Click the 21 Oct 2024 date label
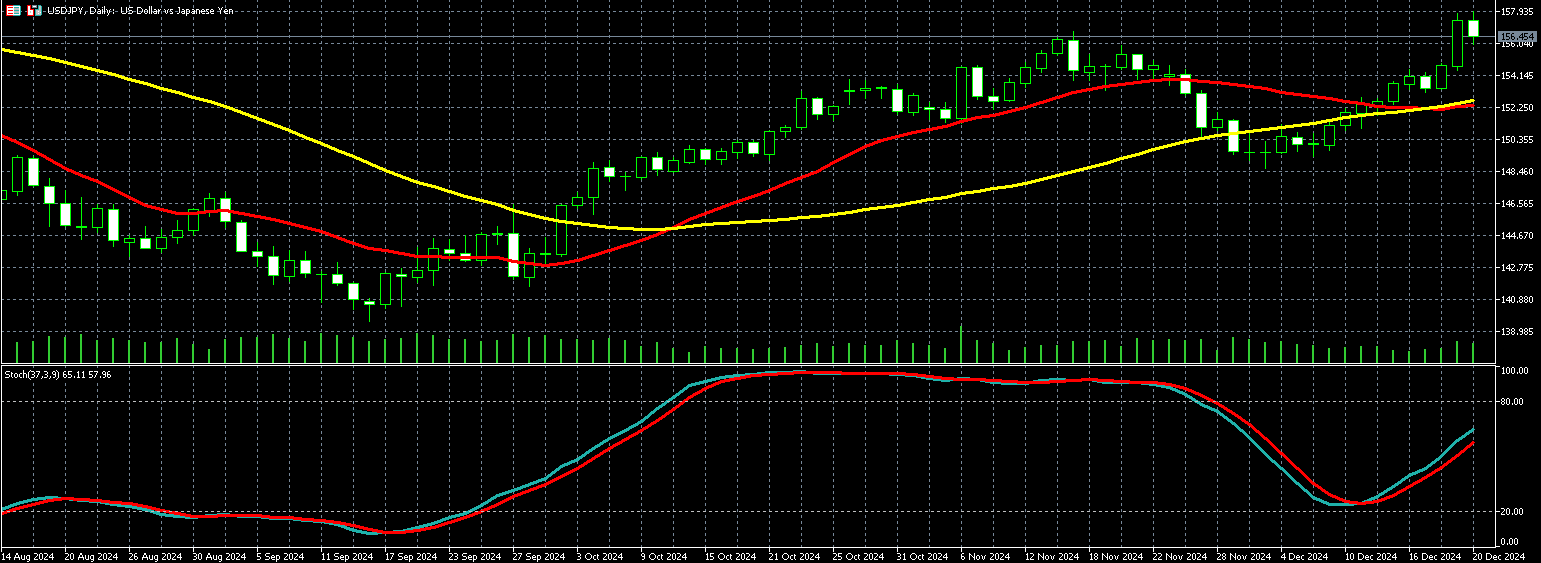Viewport: 1541px width, 563px height. pyautogui.click(x=793, y=556)
